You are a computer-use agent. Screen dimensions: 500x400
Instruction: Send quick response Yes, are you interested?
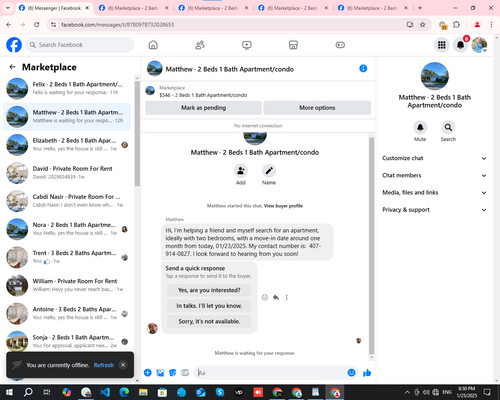tap(209, 290)
